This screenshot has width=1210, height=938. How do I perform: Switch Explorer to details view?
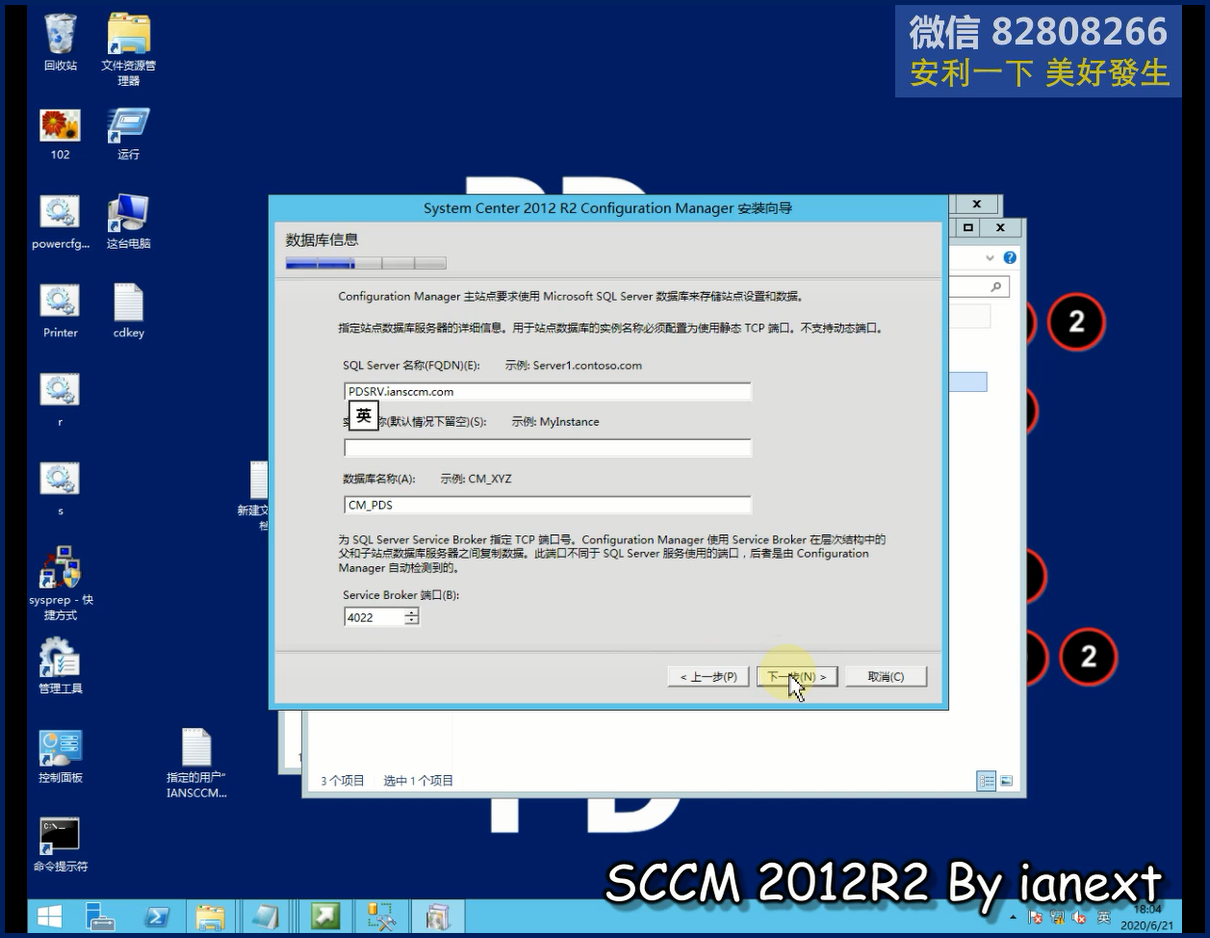[x=986, y=781]
